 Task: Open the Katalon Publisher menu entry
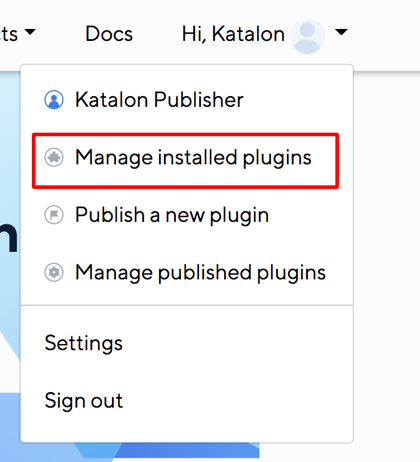[187, 100]
